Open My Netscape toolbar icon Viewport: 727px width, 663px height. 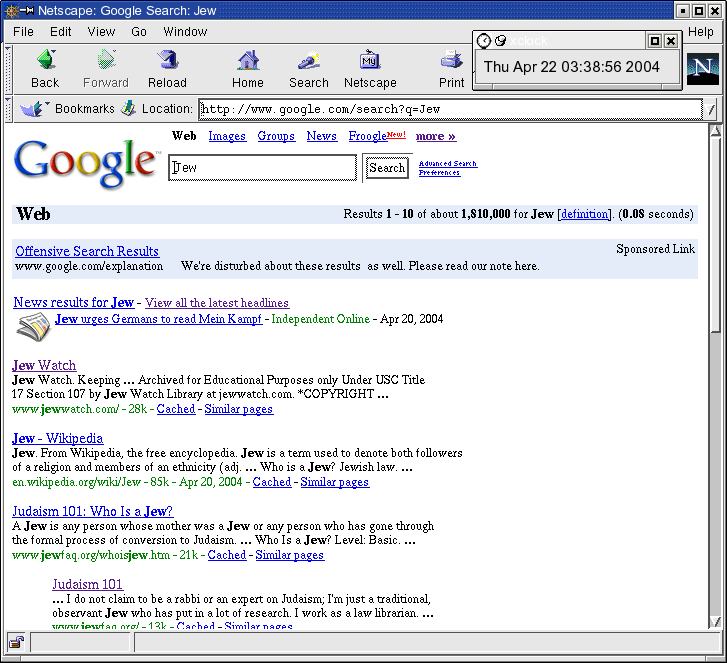click(x=370, y=60)
